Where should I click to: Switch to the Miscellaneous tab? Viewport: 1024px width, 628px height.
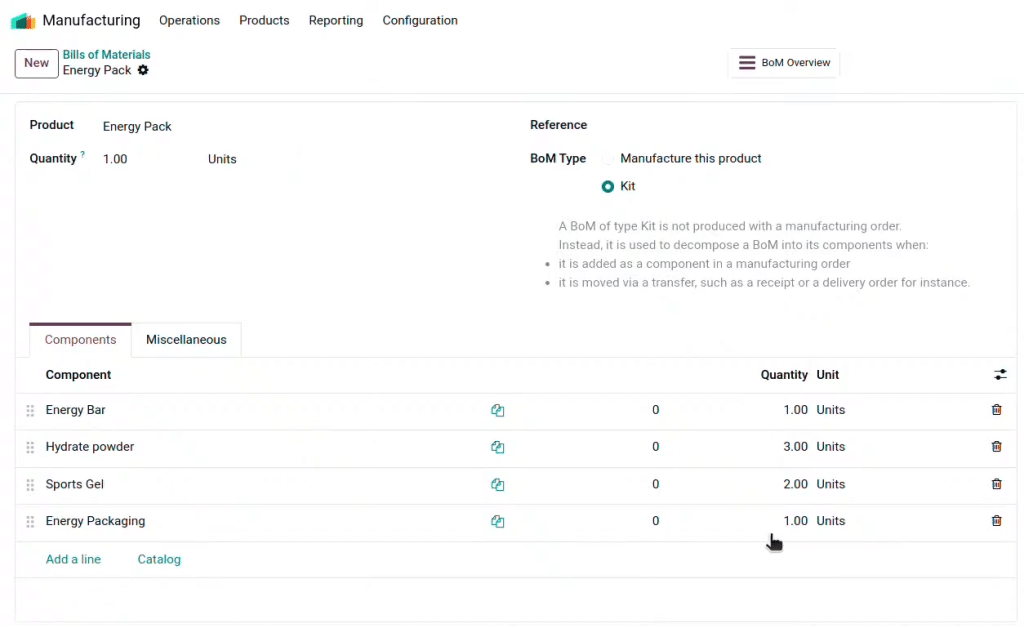coord(186,340)
